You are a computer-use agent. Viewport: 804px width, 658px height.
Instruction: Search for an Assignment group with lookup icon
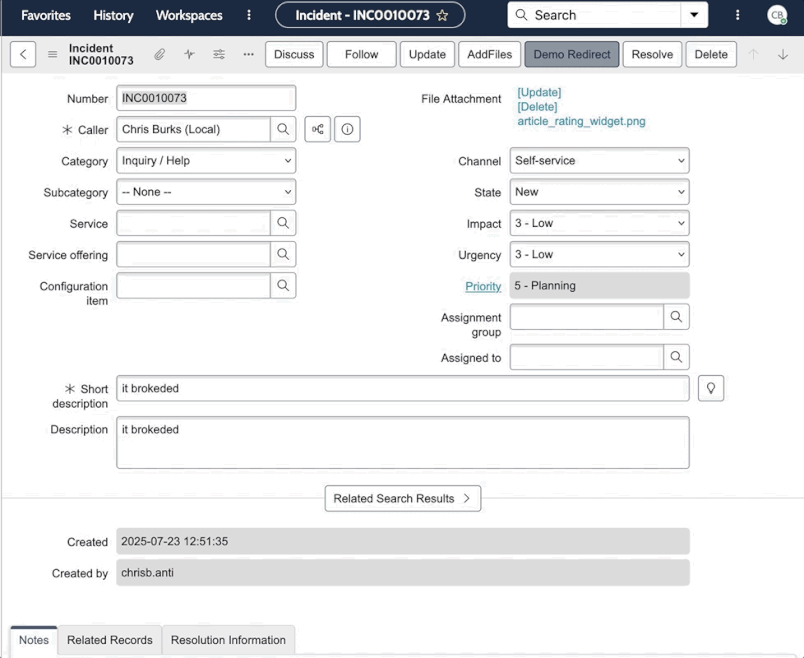[676, 317]
